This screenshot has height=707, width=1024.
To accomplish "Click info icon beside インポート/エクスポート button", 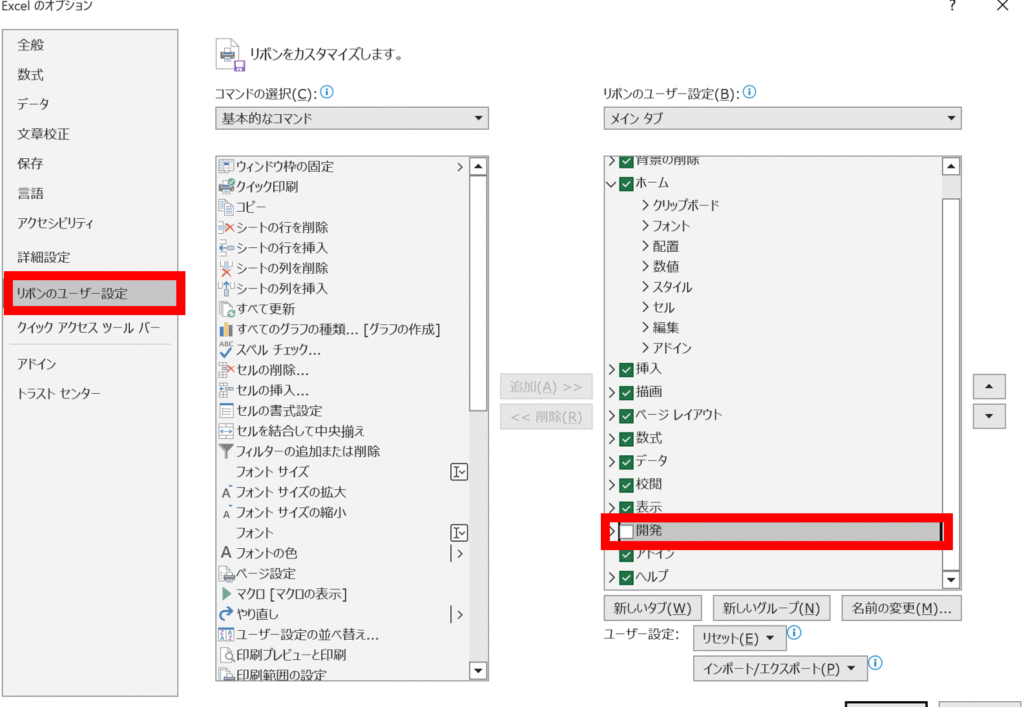I will [876, 663].
